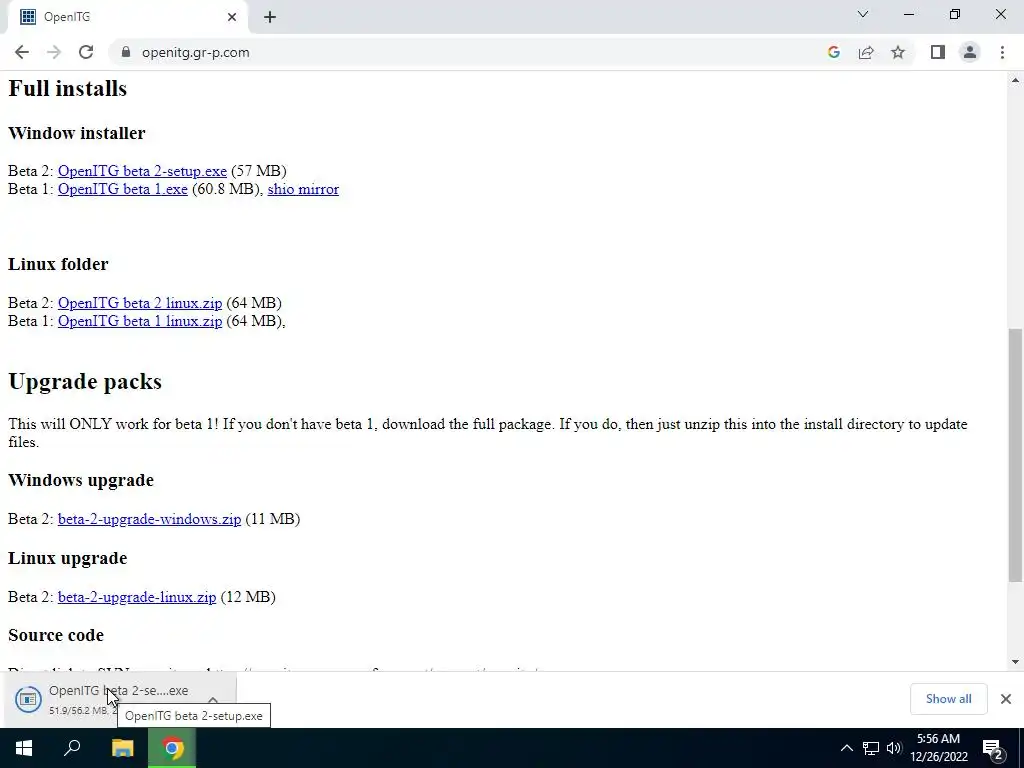This screenshot has width=1024, height=768.
Task: Open a new browser tab
Action: 270,17
